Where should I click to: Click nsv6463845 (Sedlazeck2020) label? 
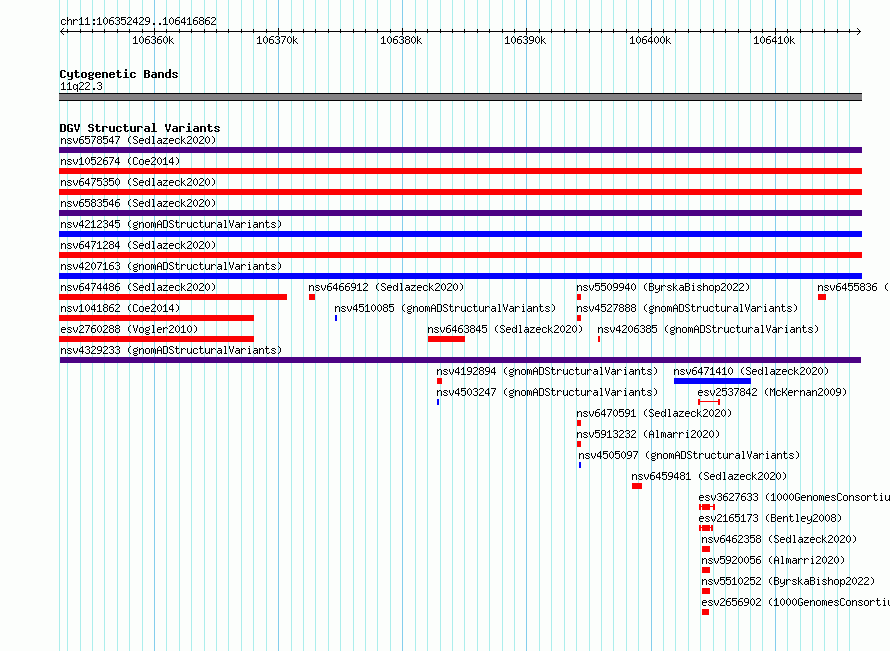point(505,329)
